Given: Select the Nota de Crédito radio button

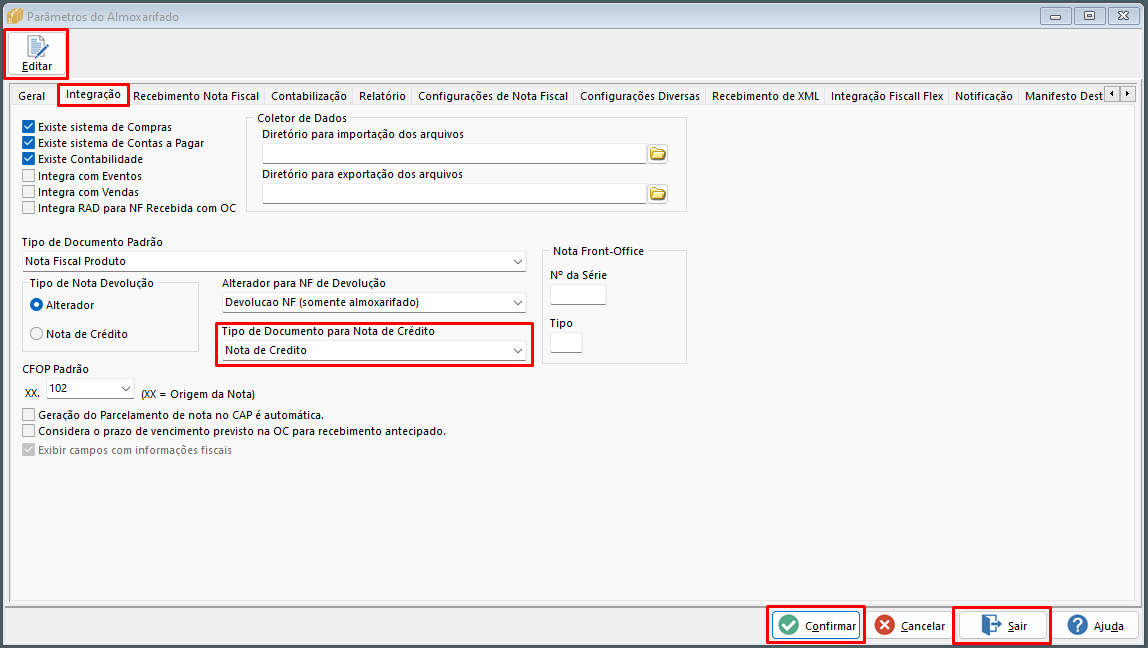Looking at the screenshot, I should coord(36,334).
